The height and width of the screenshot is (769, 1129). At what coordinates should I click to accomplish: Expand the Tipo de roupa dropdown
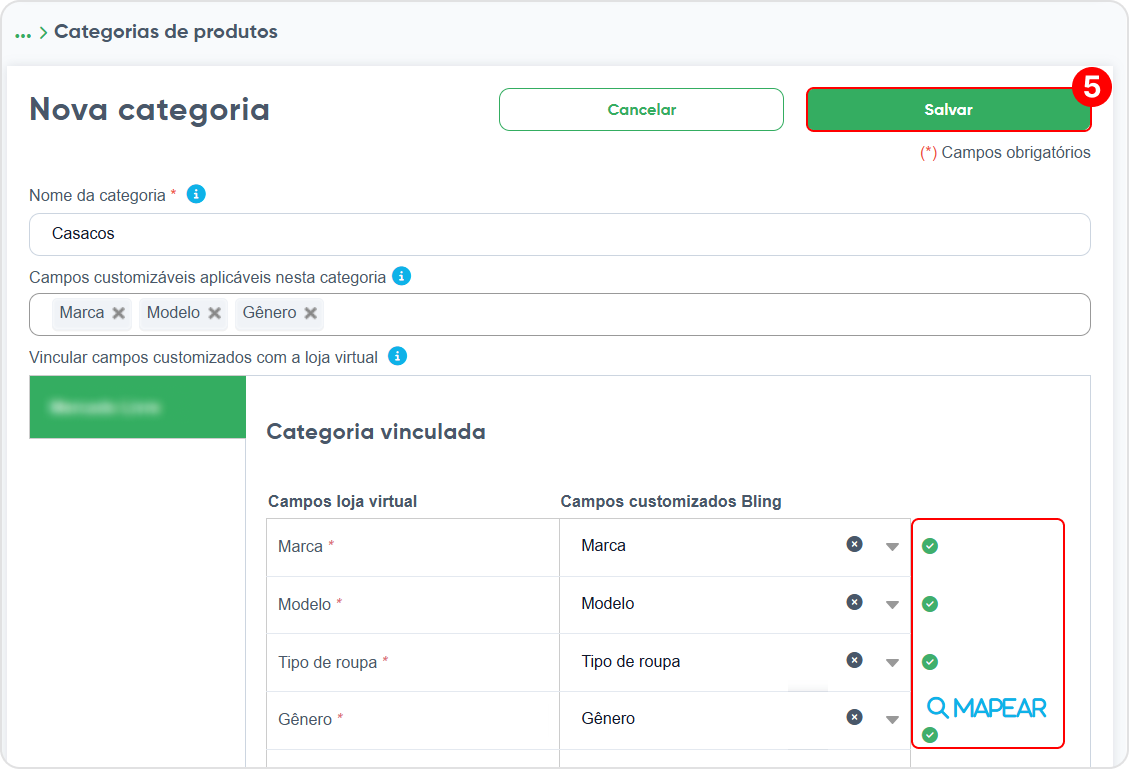coord(892,663)
